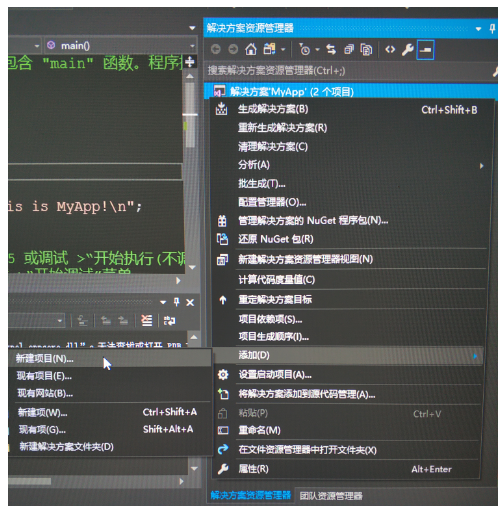Click the wrench properties icon in toolbar
Viewport: 500px width, 506px height.
tap(407, 50)
